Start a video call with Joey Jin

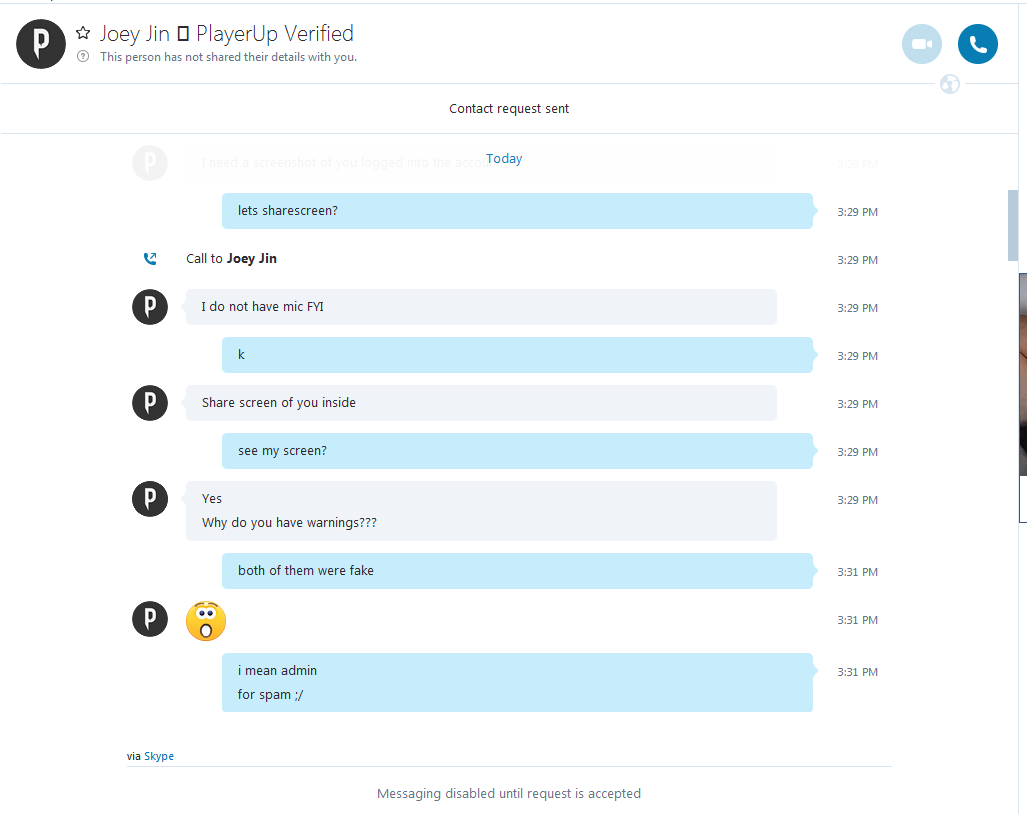922,44
